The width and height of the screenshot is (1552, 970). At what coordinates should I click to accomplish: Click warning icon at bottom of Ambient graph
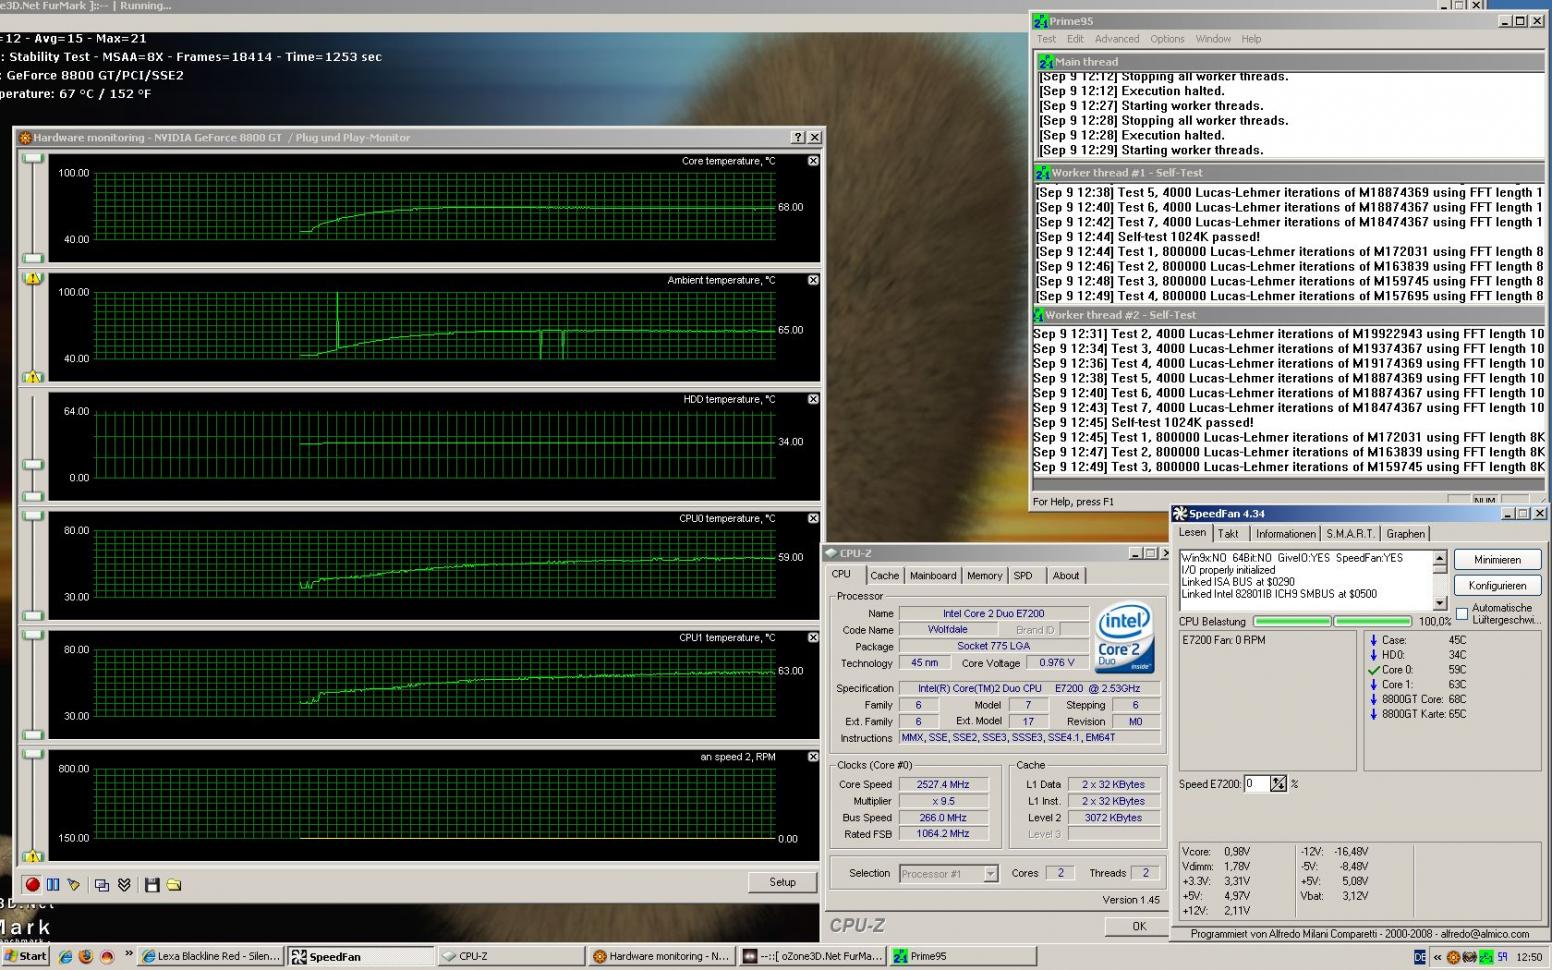pyautogui.click(x=33, y=377)
